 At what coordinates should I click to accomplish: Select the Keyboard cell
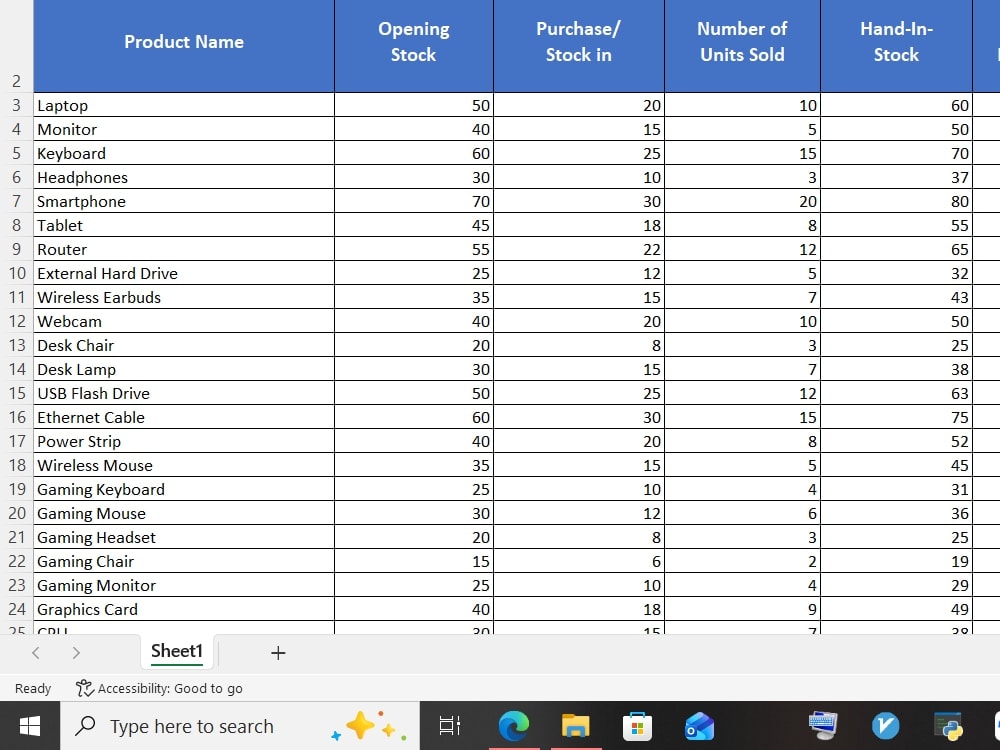[184, 153]
